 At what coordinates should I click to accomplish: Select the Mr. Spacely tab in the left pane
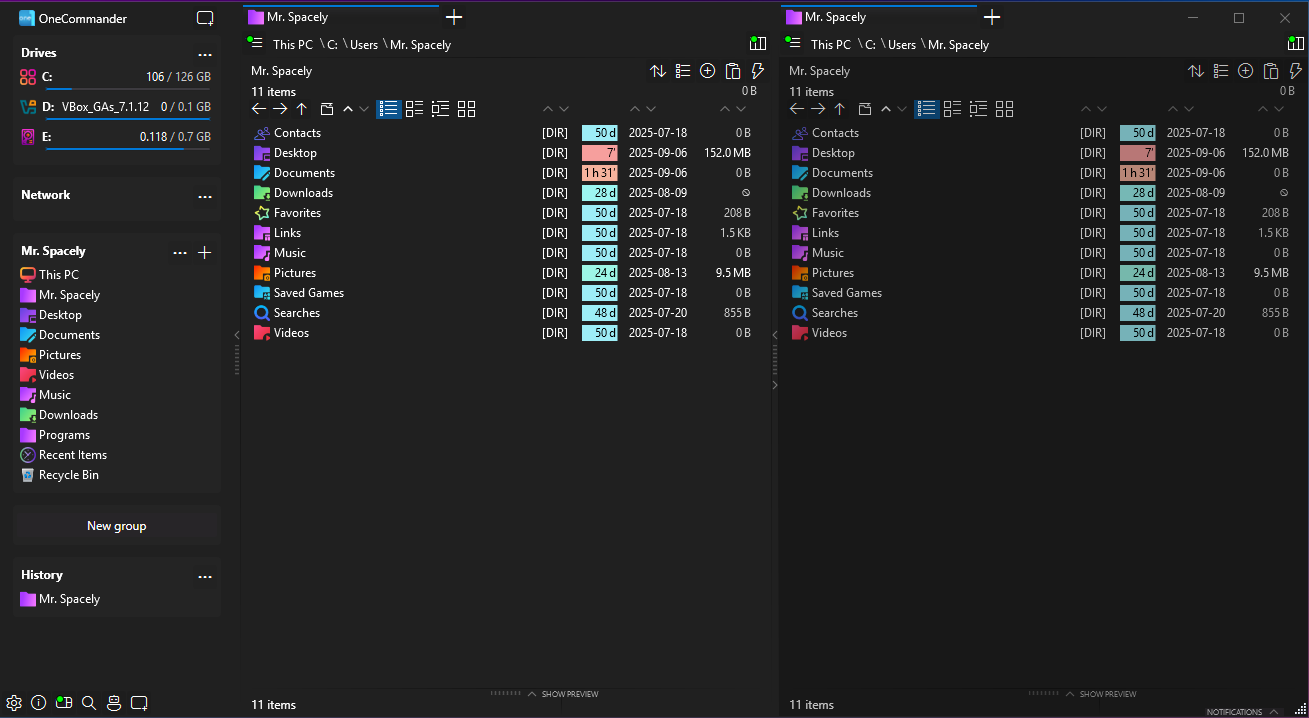(x=341, y=17)
